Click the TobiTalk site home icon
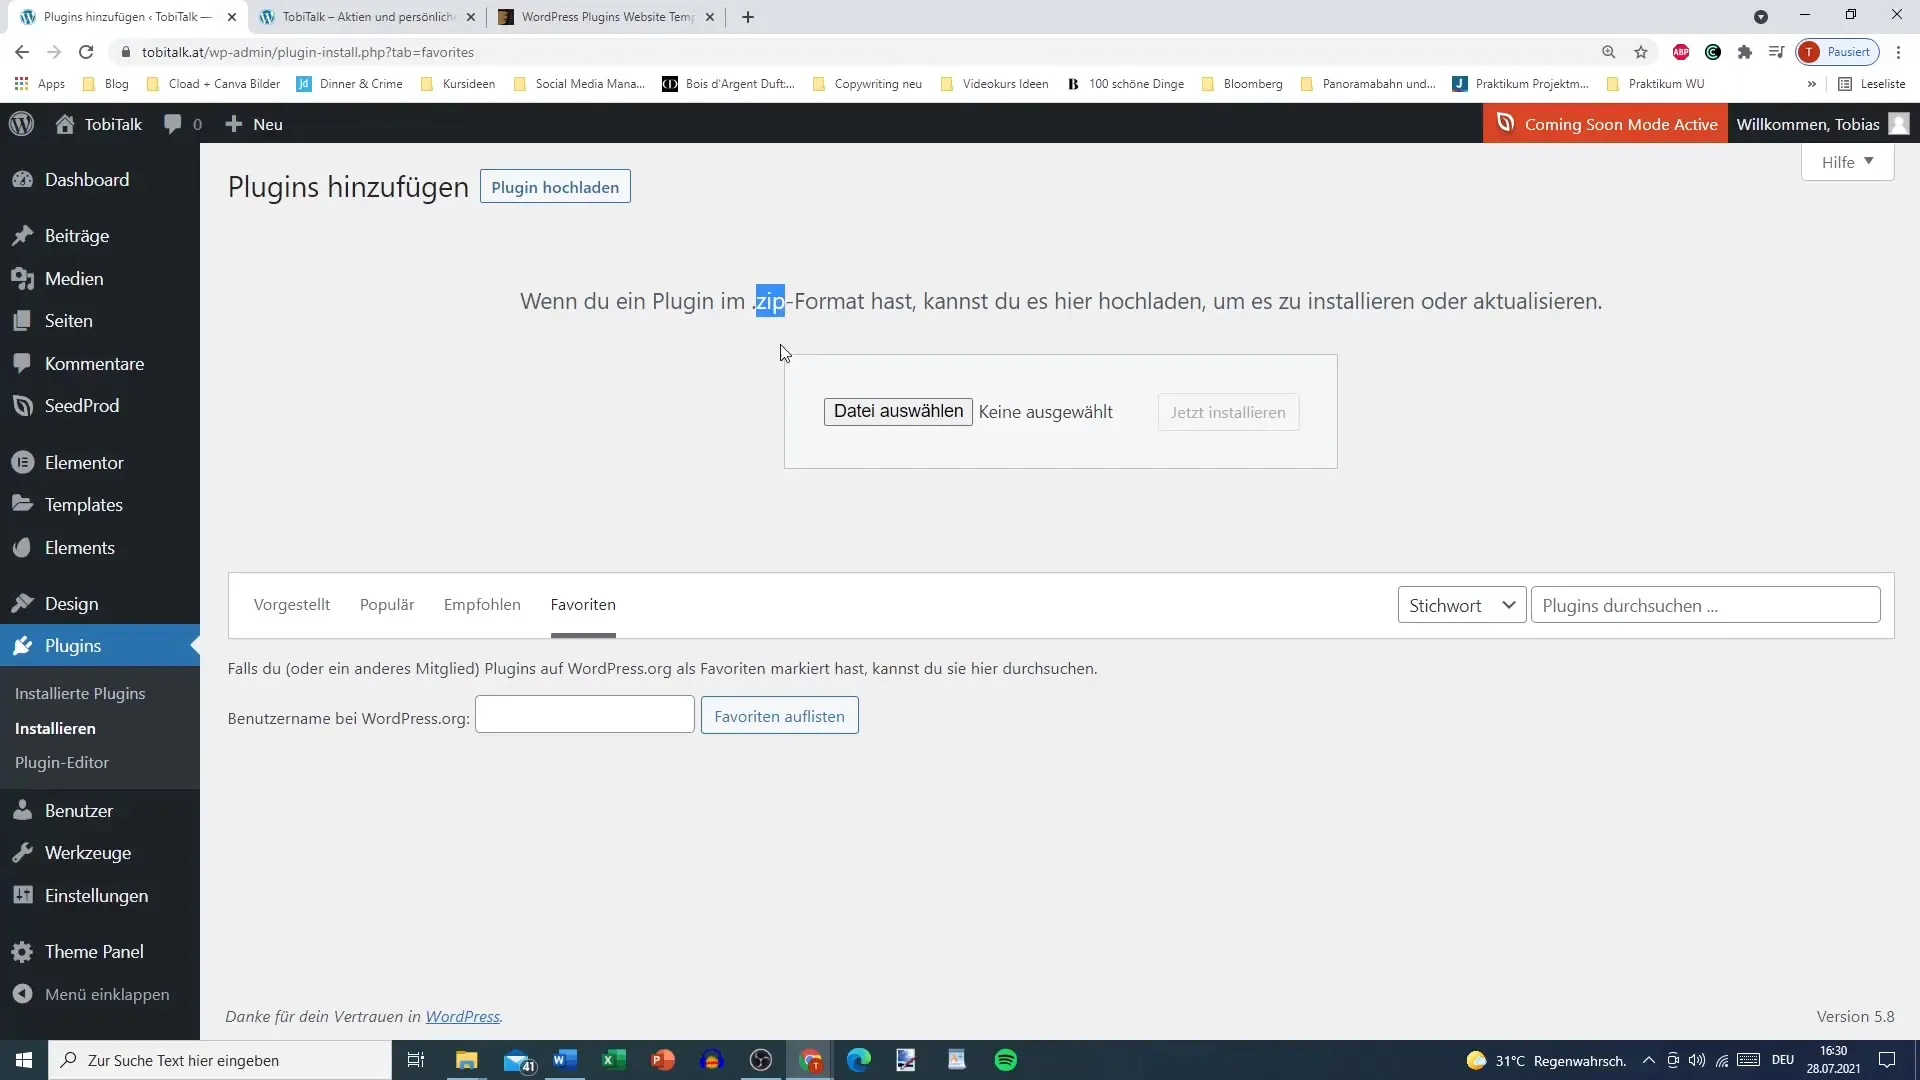The width and height of the screenshot is (1920, 1080). (63, 124)
